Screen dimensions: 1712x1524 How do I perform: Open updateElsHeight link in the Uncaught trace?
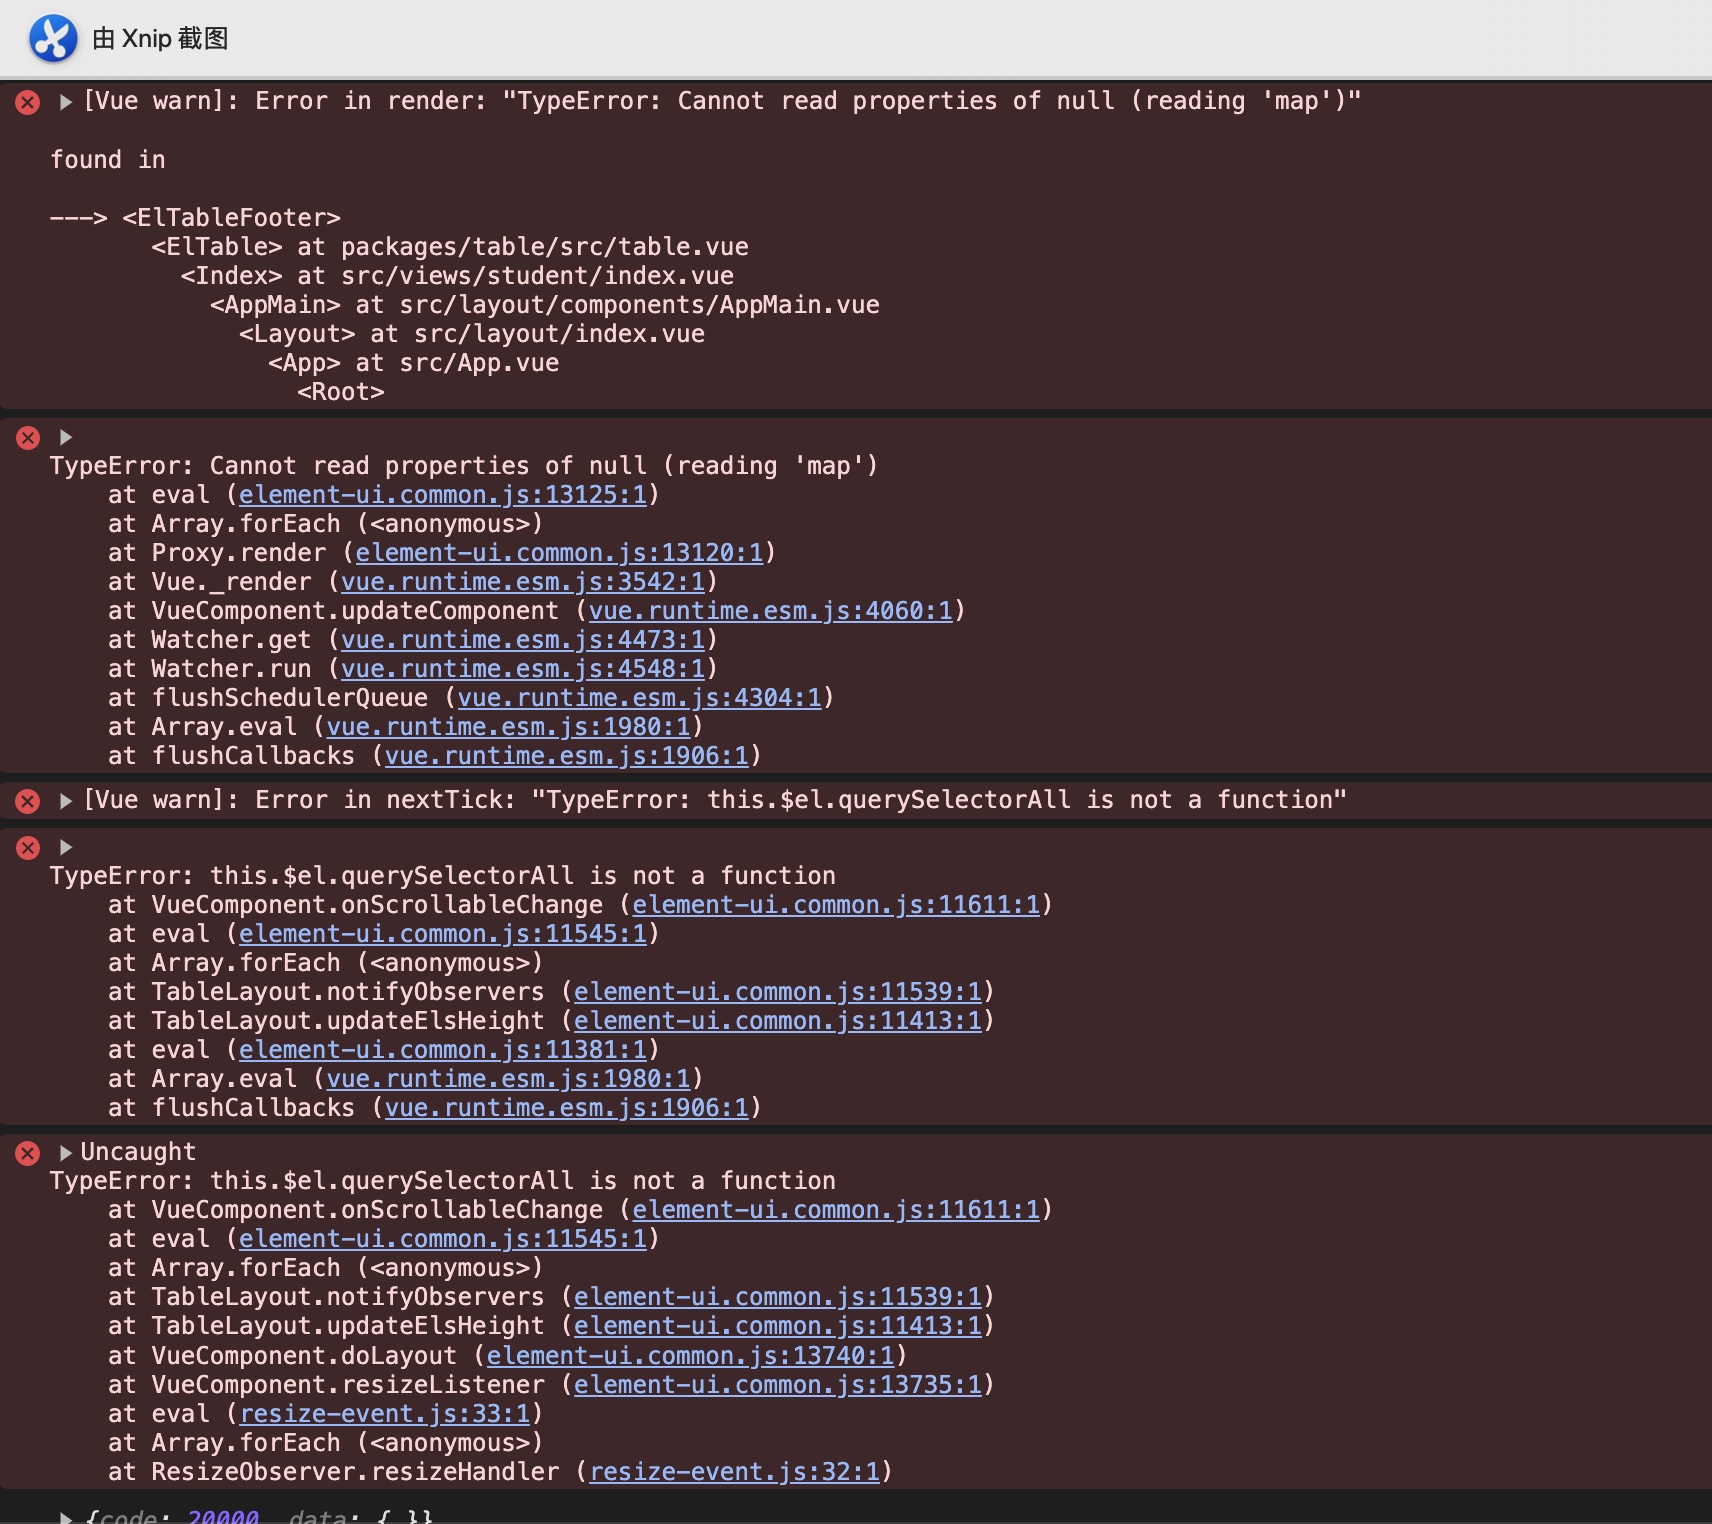tap(778, 1326)
